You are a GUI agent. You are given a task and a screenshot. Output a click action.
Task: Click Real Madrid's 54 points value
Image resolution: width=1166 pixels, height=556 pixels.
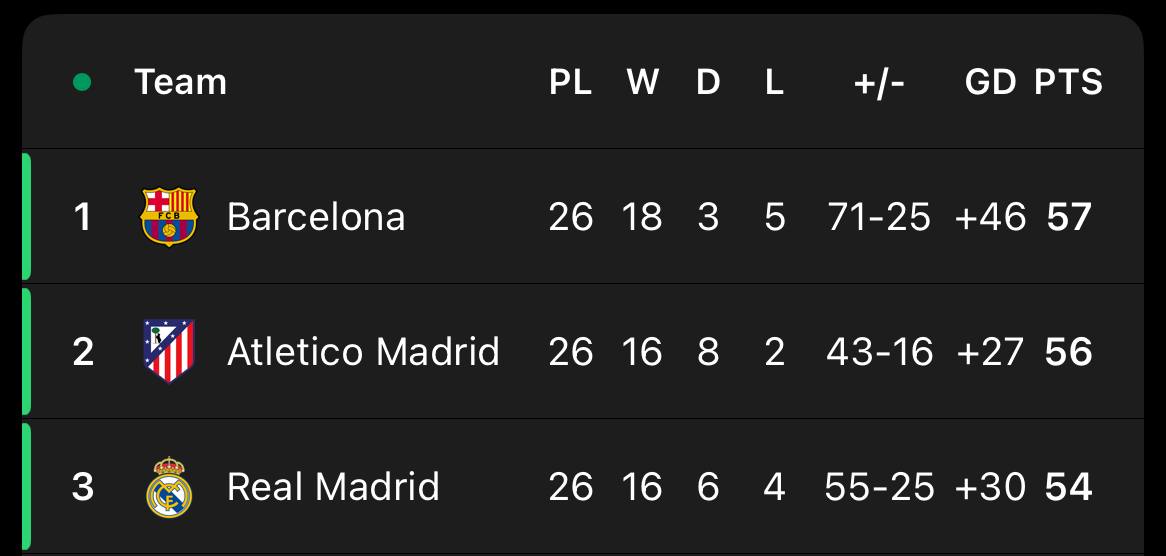tap(1069, 487)
